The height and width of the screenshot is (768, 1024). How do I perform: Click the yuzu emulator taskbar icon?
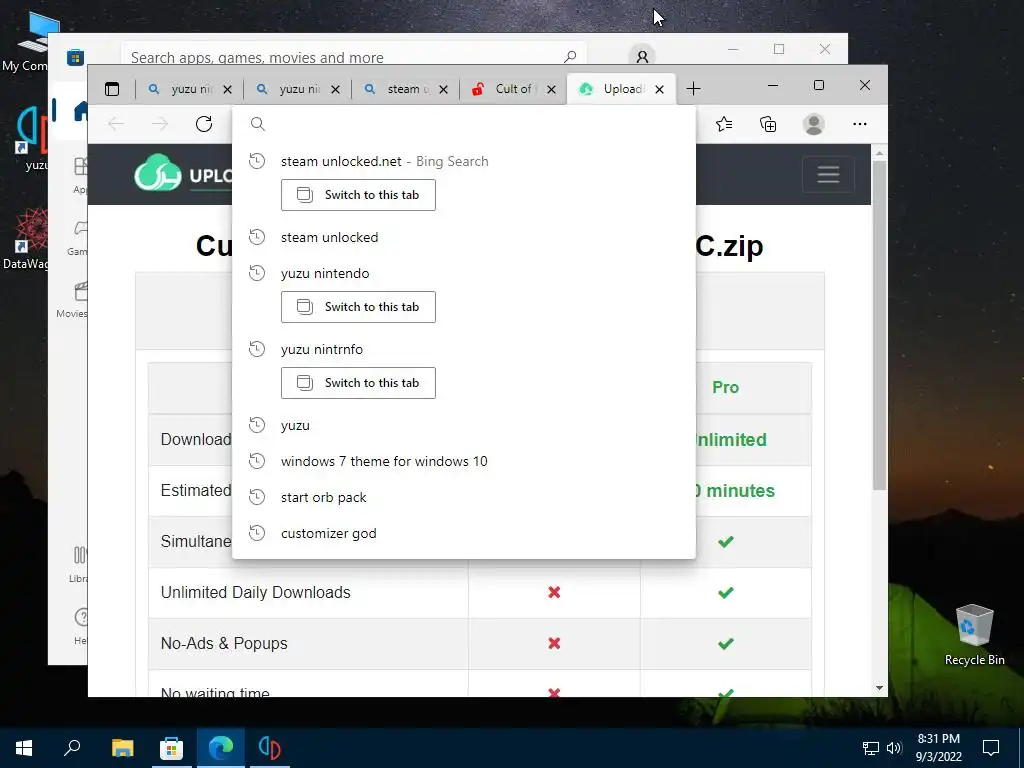[x=270, y=748]
